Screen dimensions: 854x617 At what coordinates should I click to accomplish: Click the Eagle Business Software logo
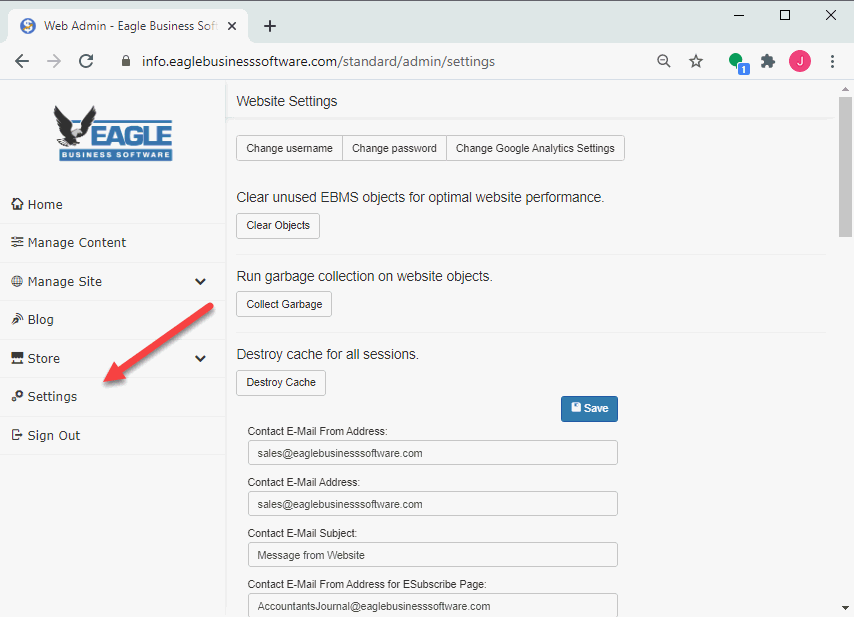pos(113,133)
